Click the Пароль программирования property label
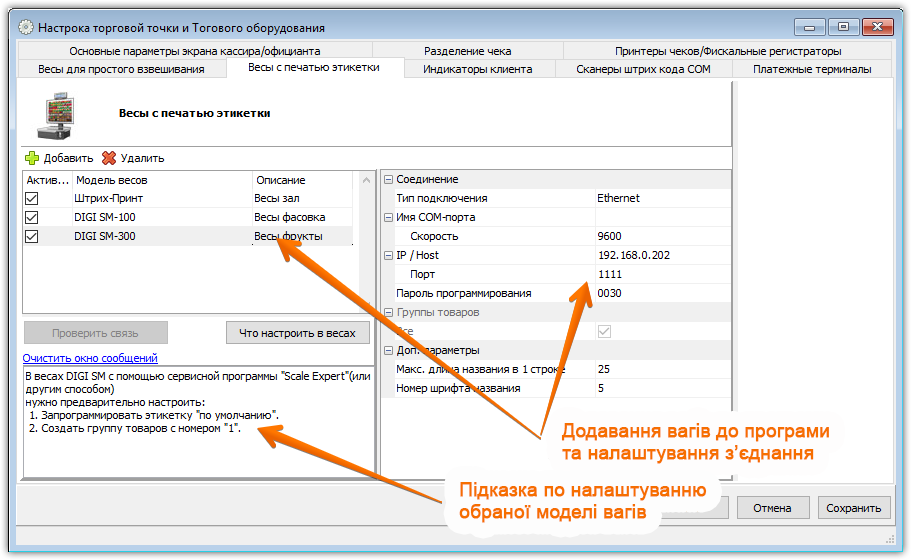The image size is (911, 560). tap(464, 293)
